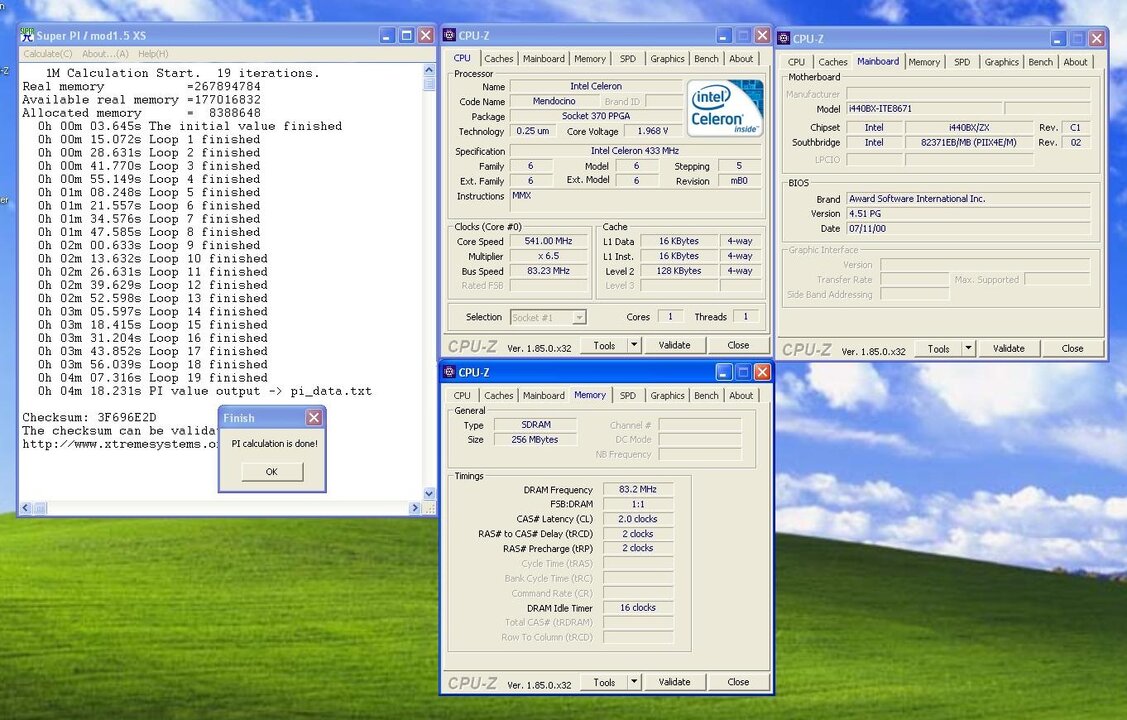Image resolution: width=1127 pixels, height=720 pixels.
Task: Open the About tab in the CPU-Z Mainboard window
Action: point(1075,63)
